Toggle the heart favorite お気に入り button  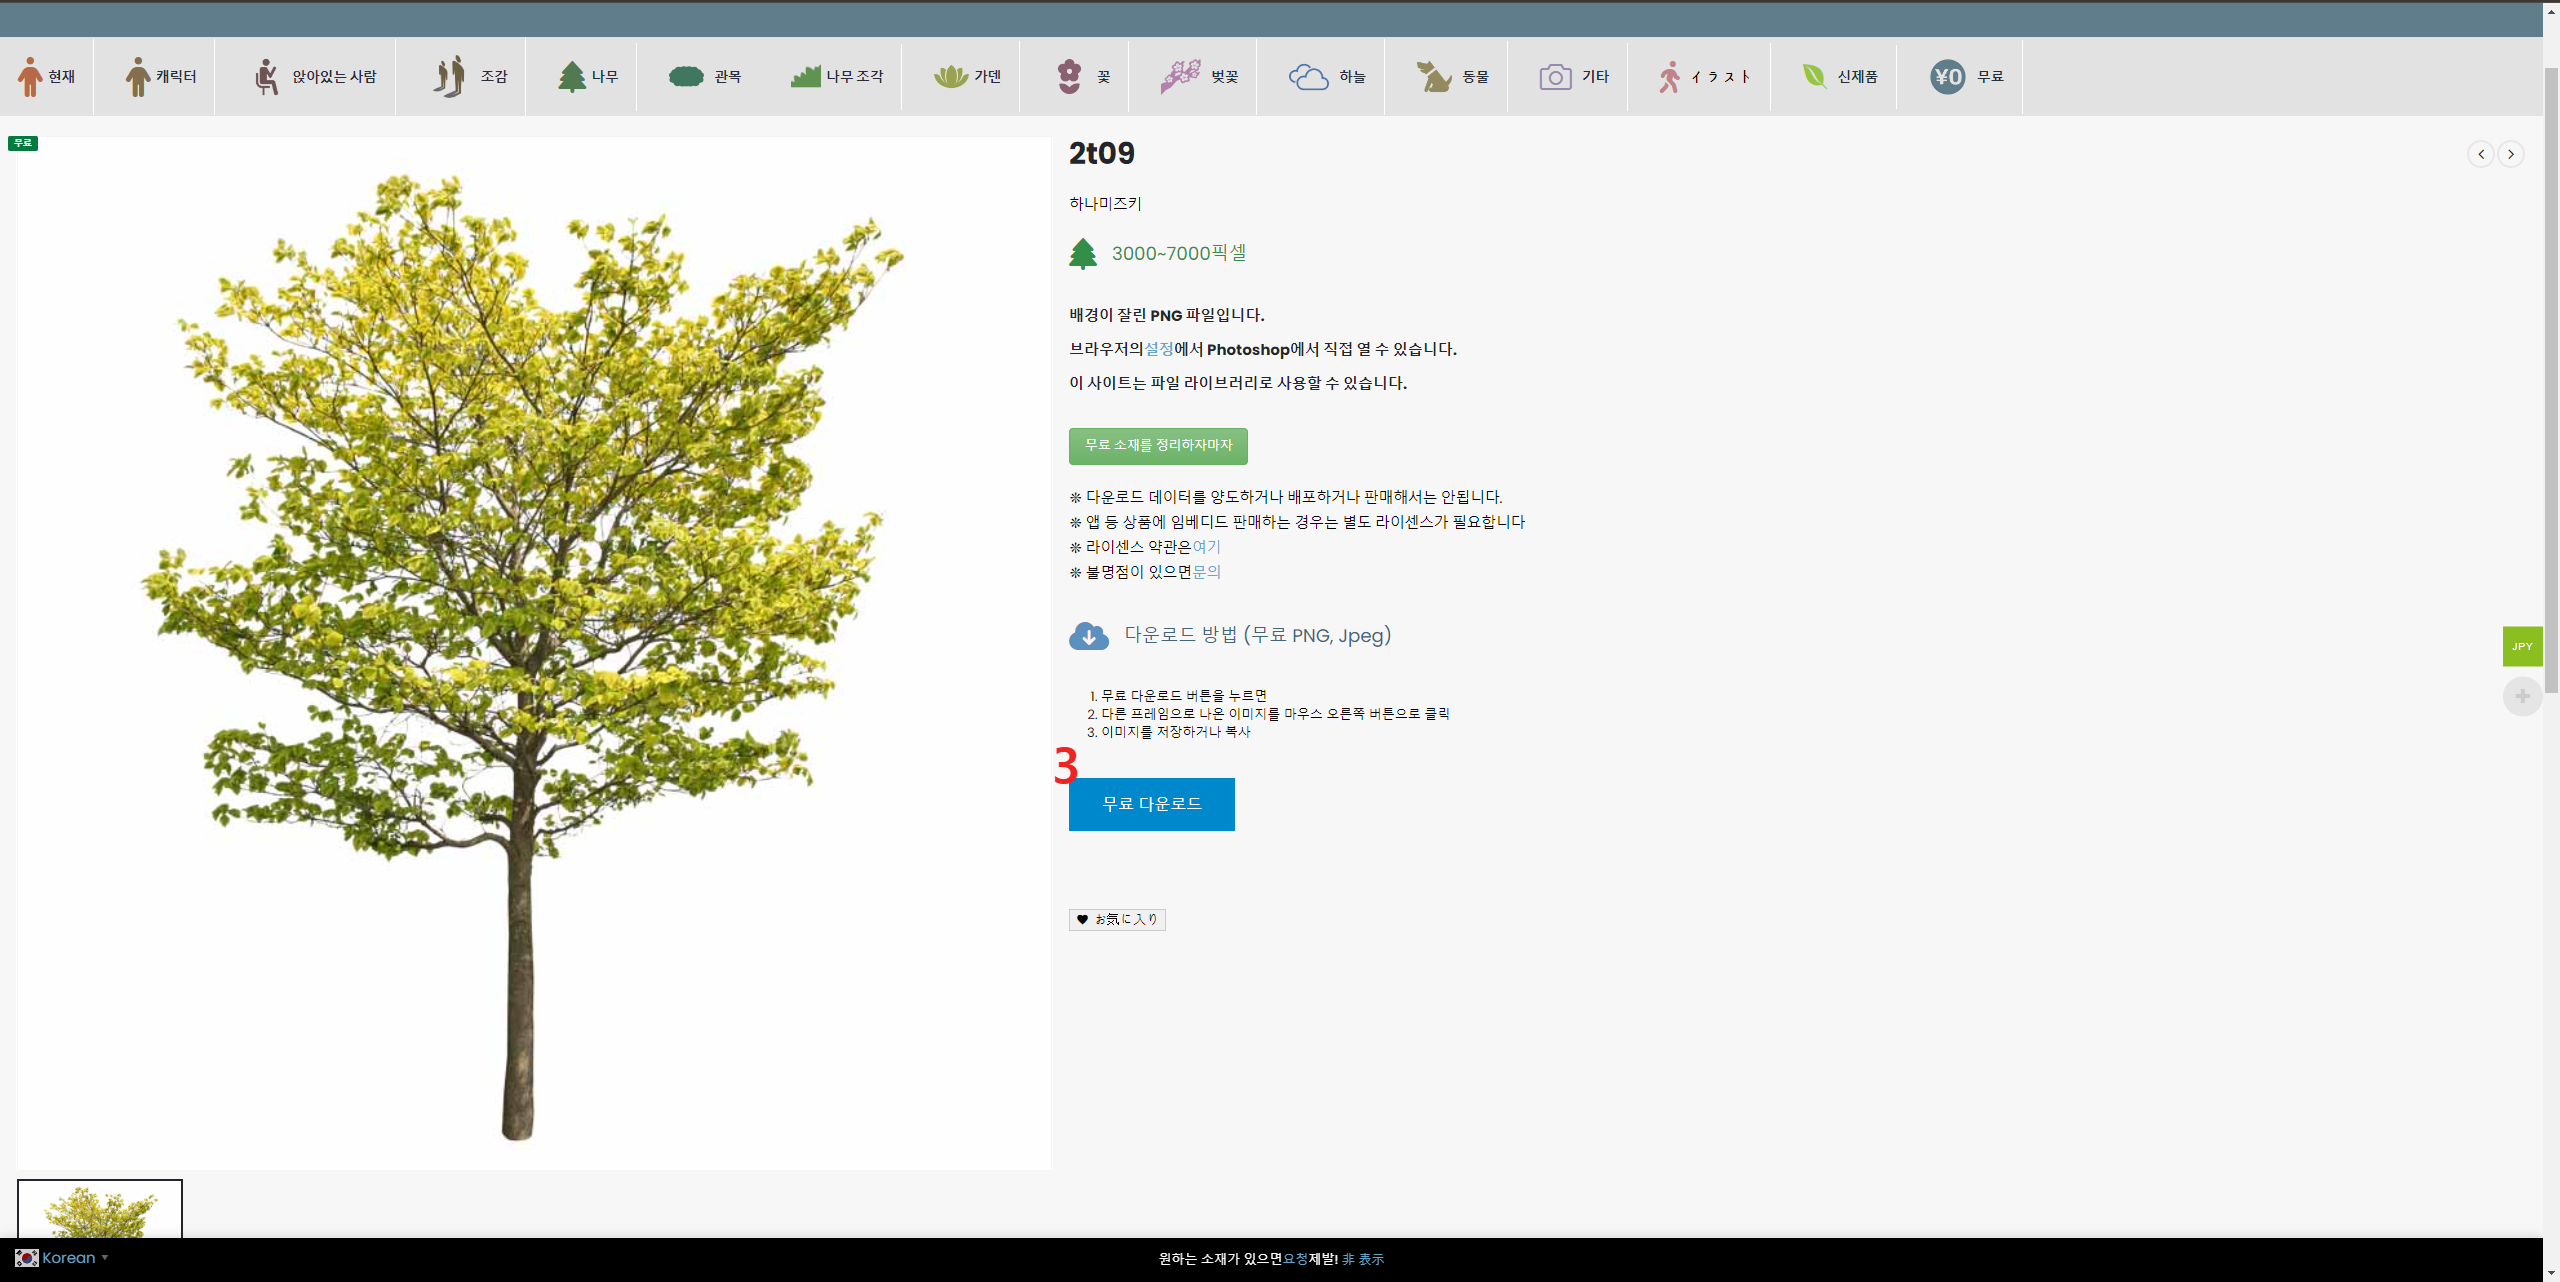1117,919
